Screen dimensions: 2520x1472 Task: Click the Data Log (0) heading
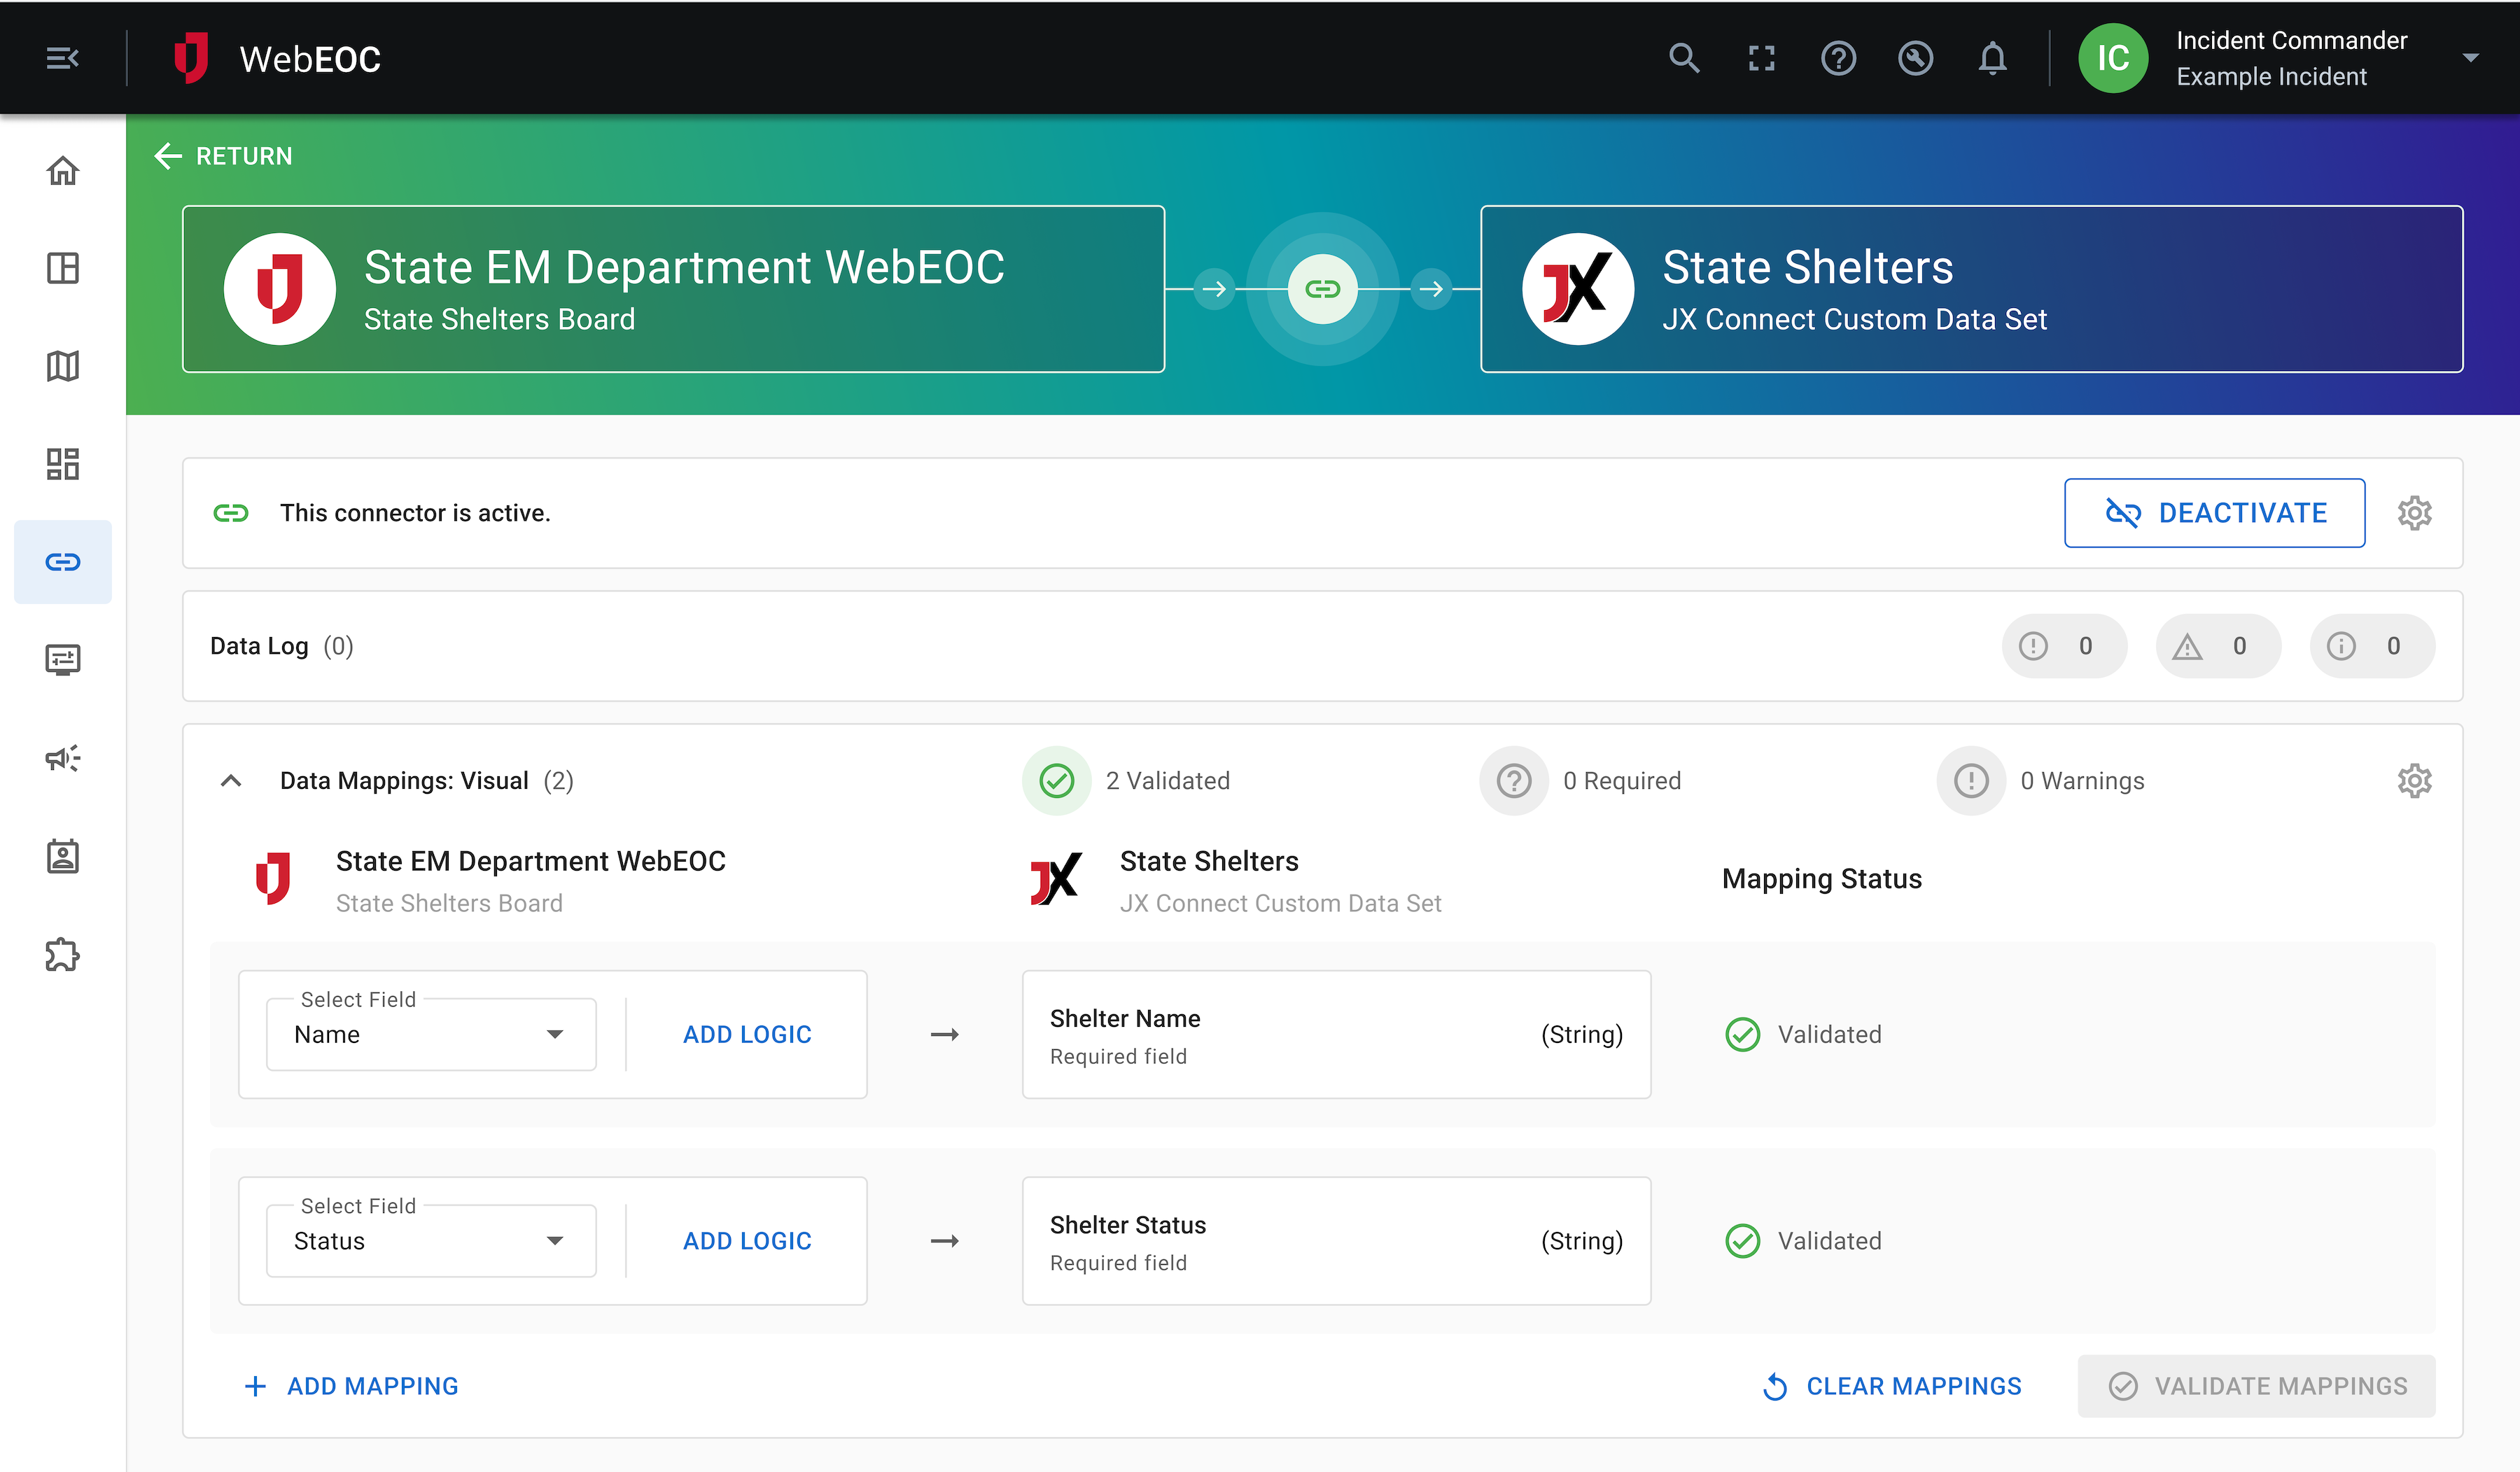[x=281, y=646]
